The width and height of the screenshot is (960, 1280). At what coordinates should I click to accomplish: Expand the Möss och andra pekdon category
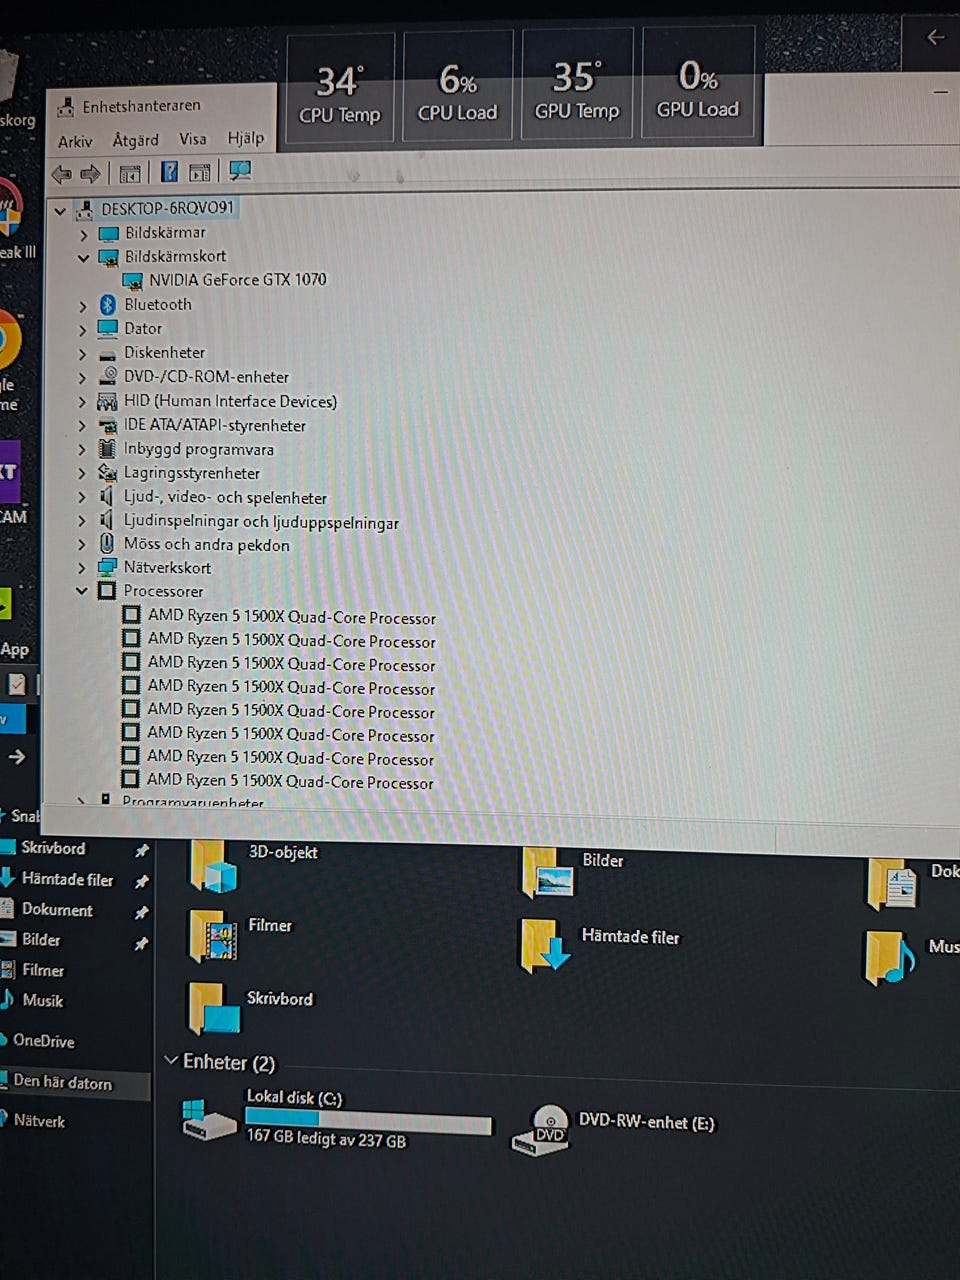[x=82, y=545]
